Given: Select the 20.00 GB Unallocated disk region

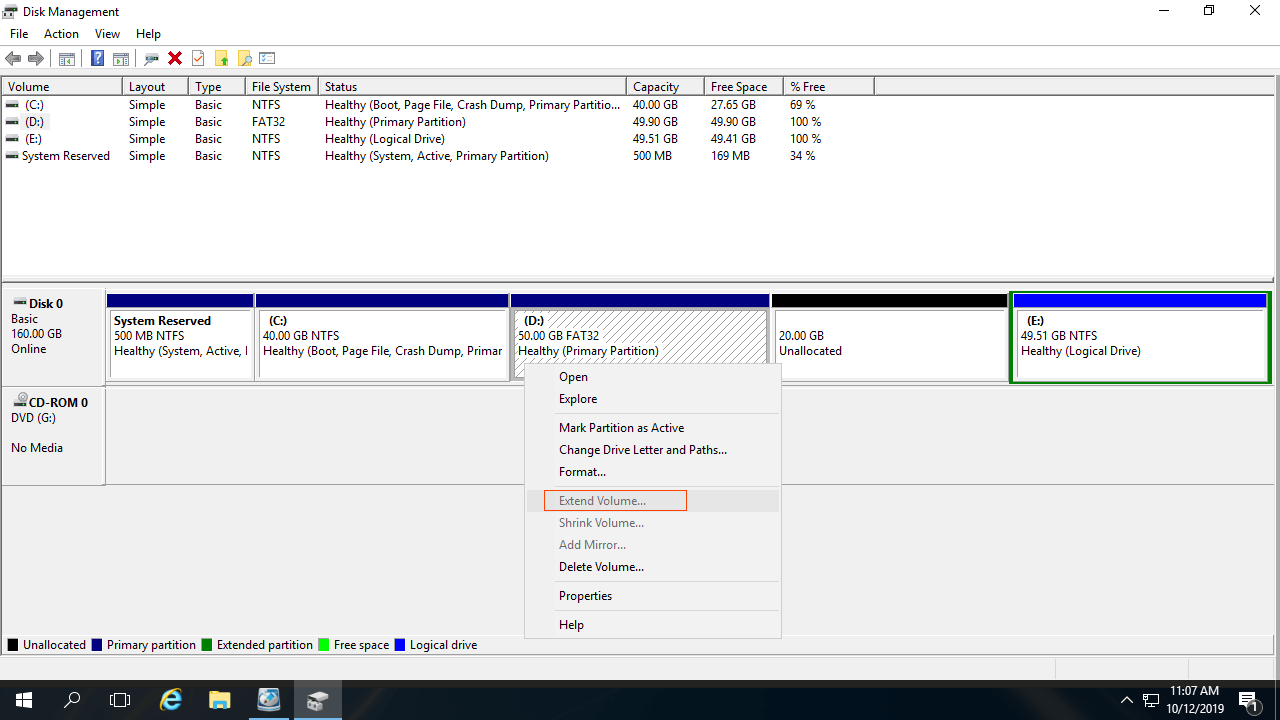Looking at the screenshot, I should coord(889,343).
